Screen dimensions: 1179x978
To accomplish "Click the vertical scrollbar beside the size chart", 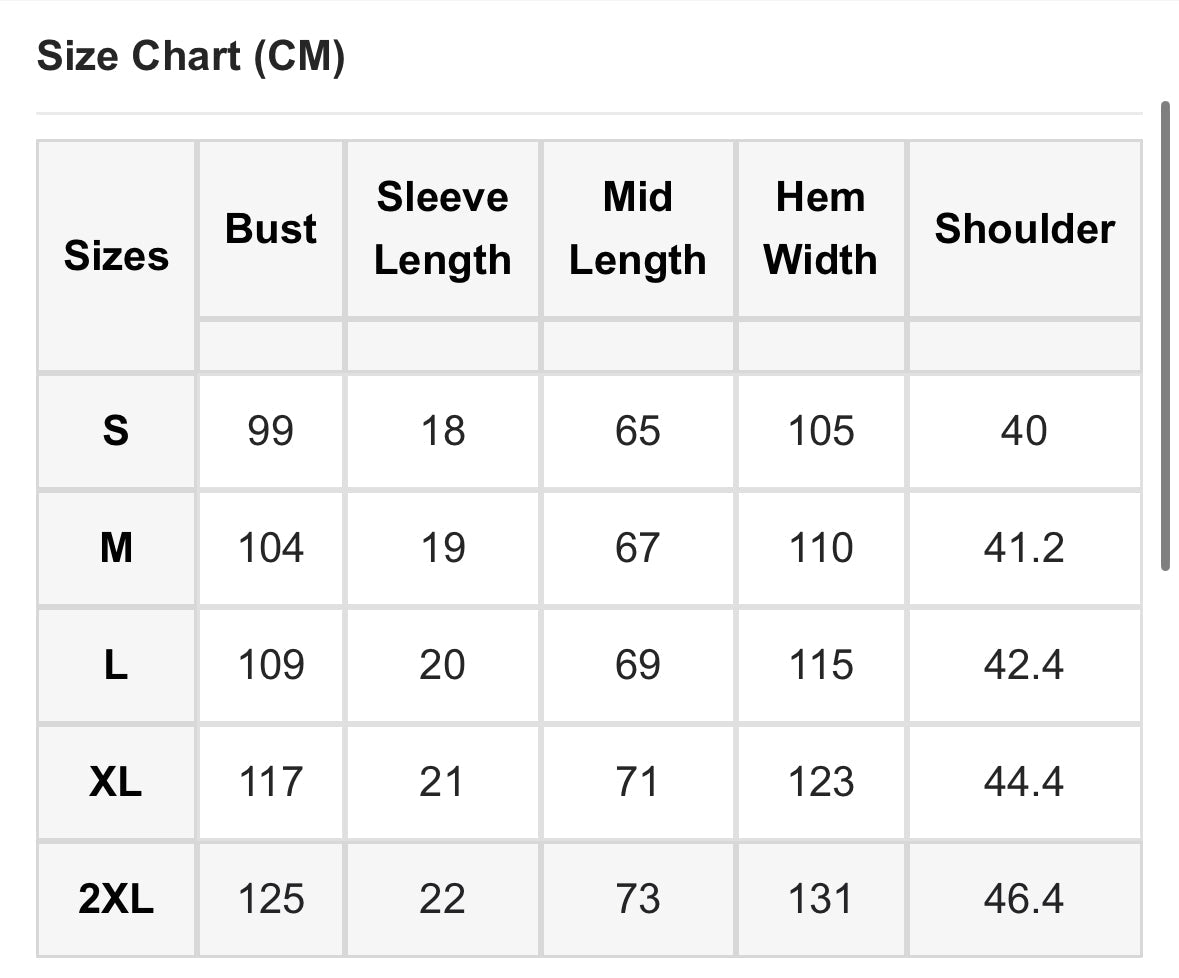I will tap(1165, 335).
